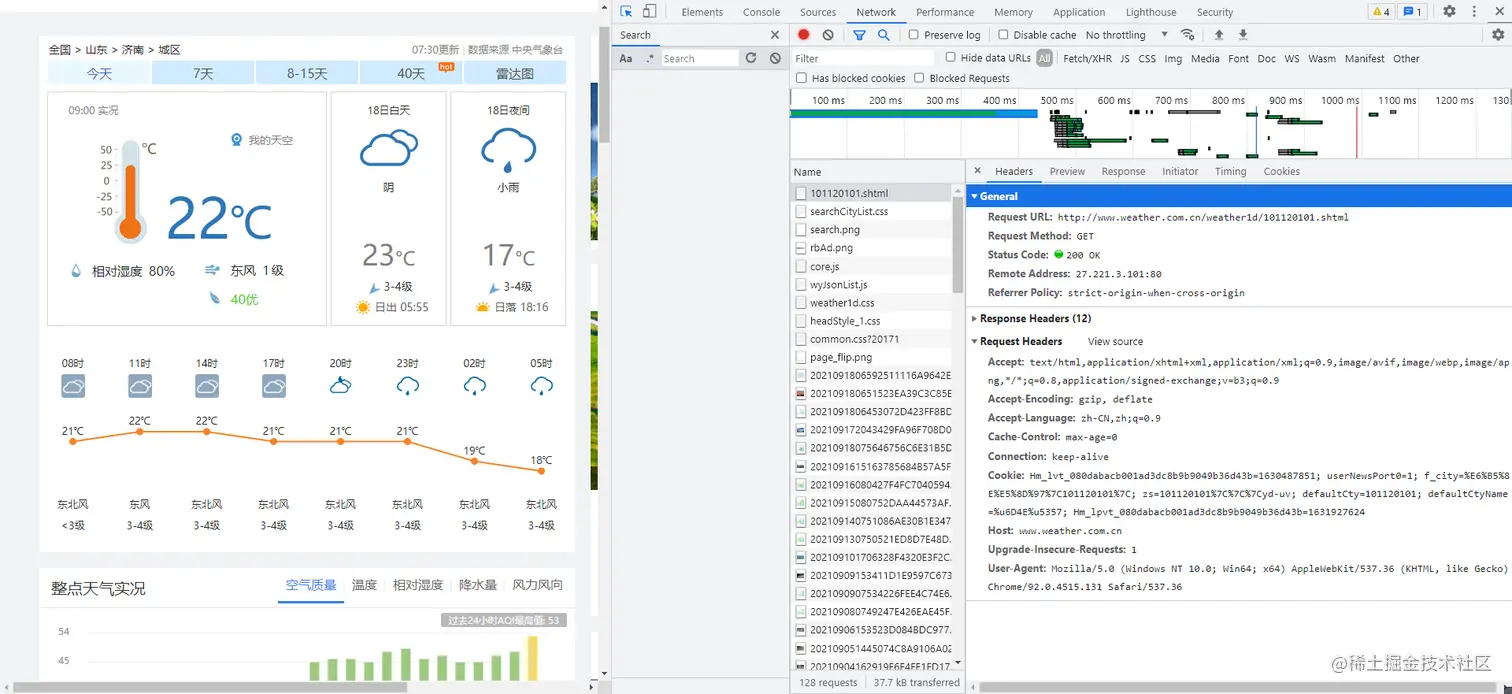Enable Disable cache checkbox
1512x694 pixels.
1003,35
